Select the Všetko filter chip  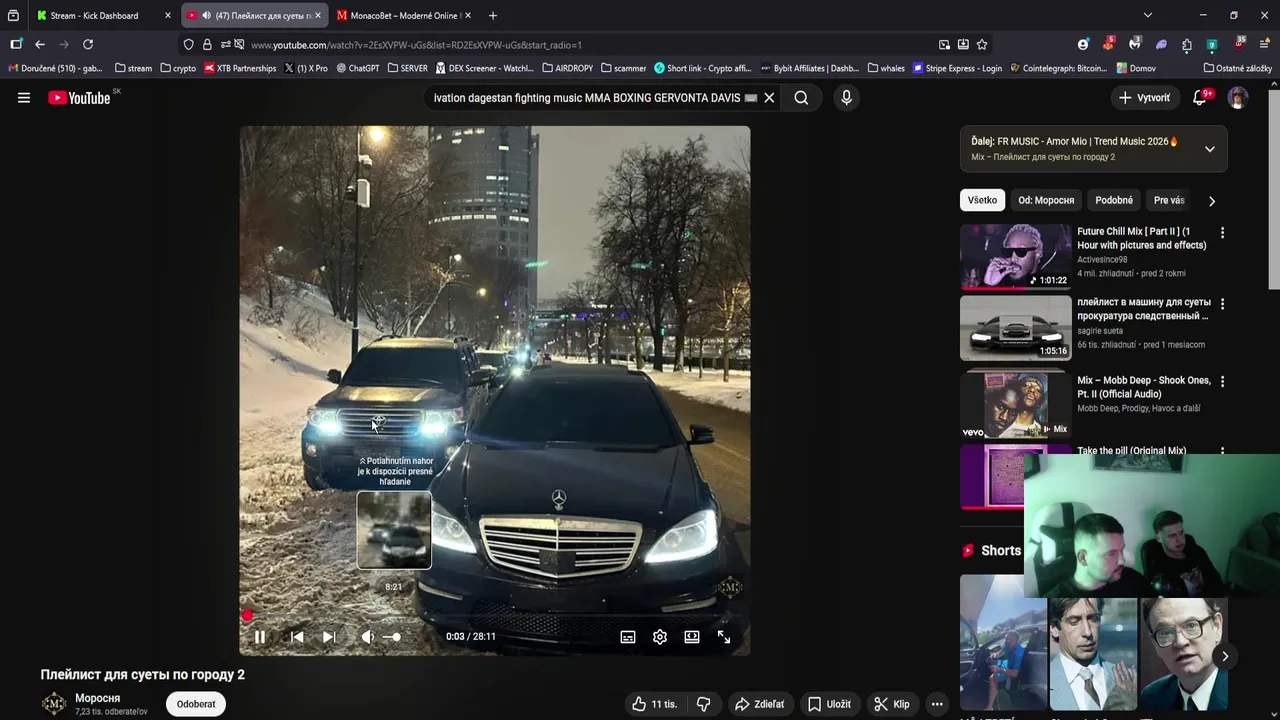[x=982, y=200]
